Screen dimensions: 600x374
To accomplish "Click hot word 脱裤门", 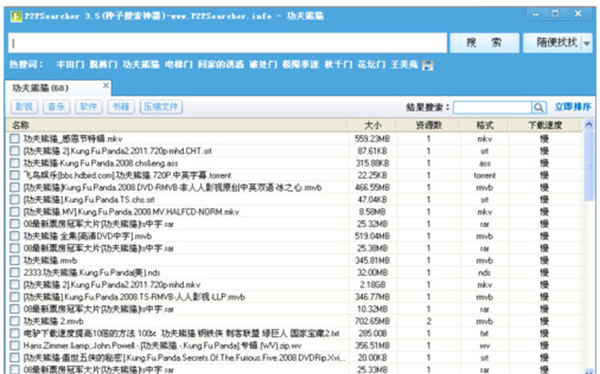I will click(103, 64).
